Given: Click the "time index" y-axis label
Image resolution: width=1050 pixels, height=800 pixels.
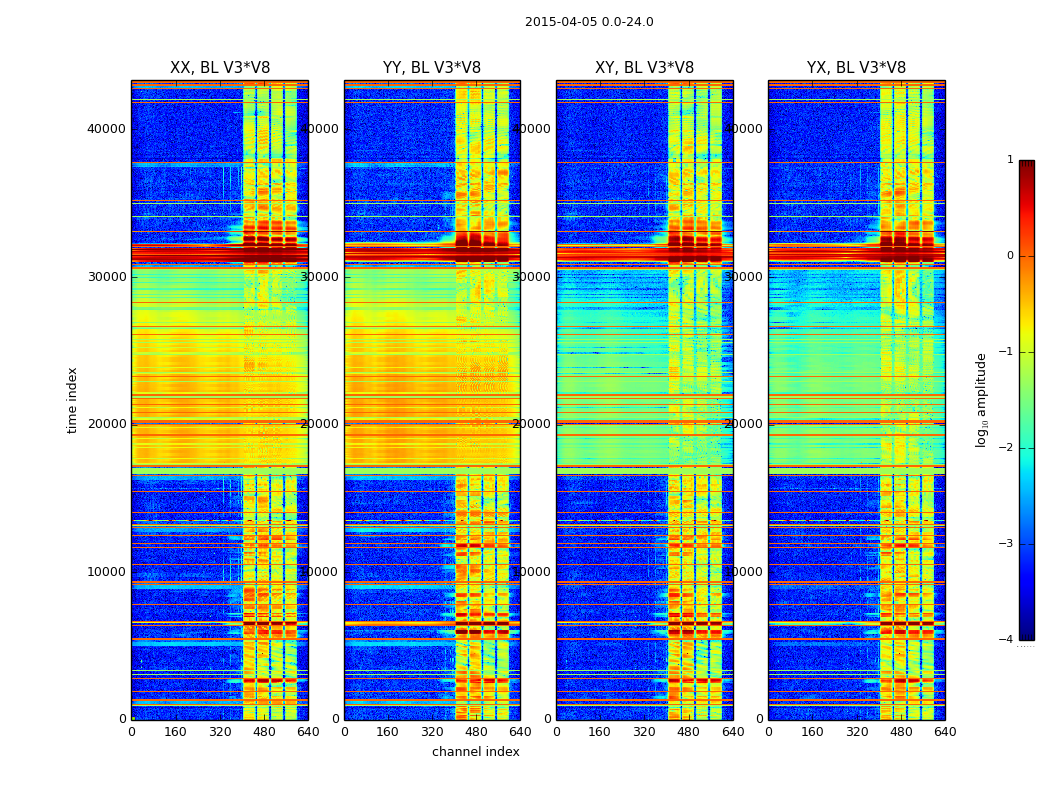Looking at the screenshot, I should tap(72, 400).
